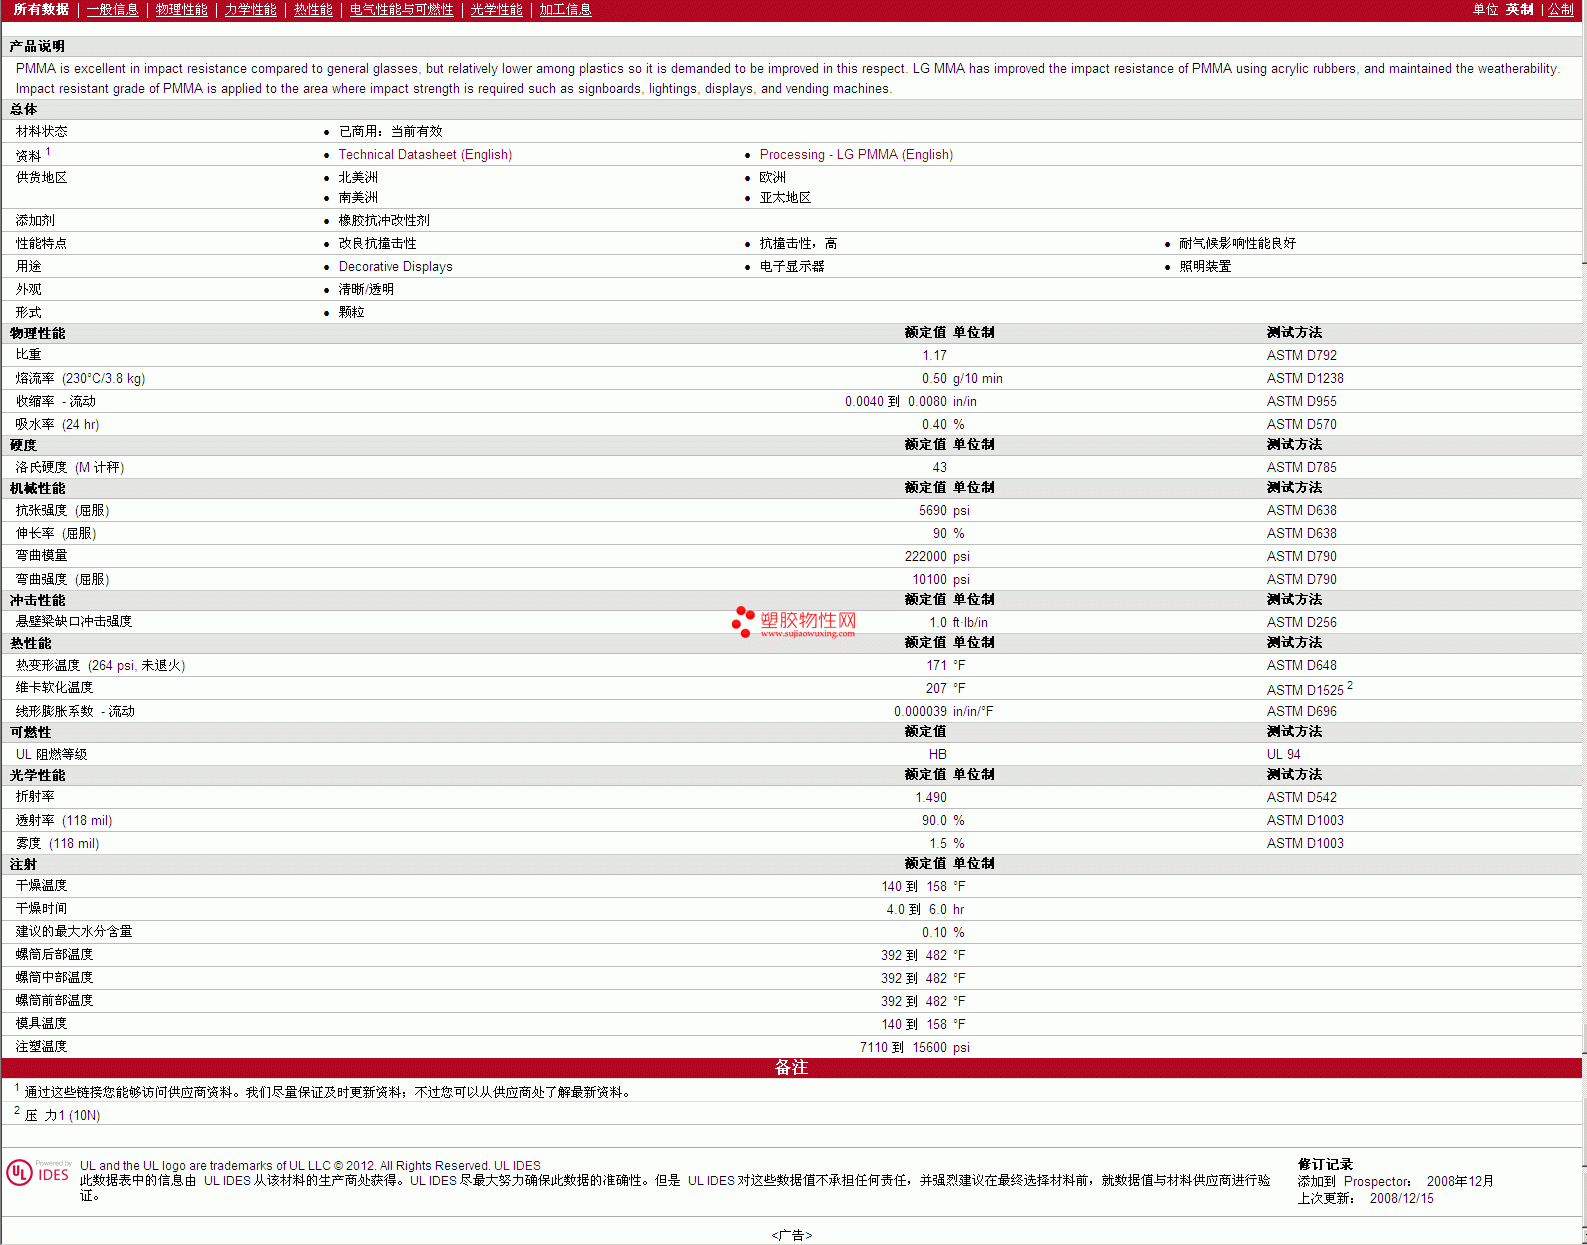Click the 悬壁梁缺口冲击强度 row label

[74, 622]
